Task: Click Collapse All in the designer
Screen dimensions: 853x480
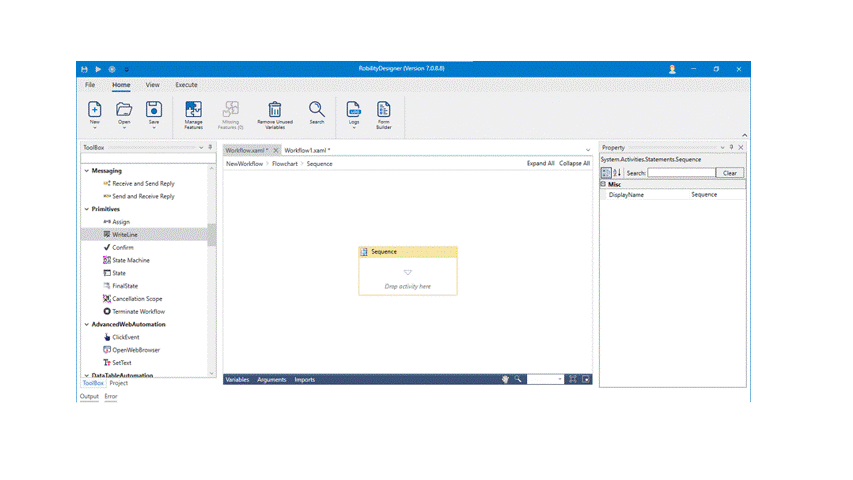Action: click(x=574, y=163)
